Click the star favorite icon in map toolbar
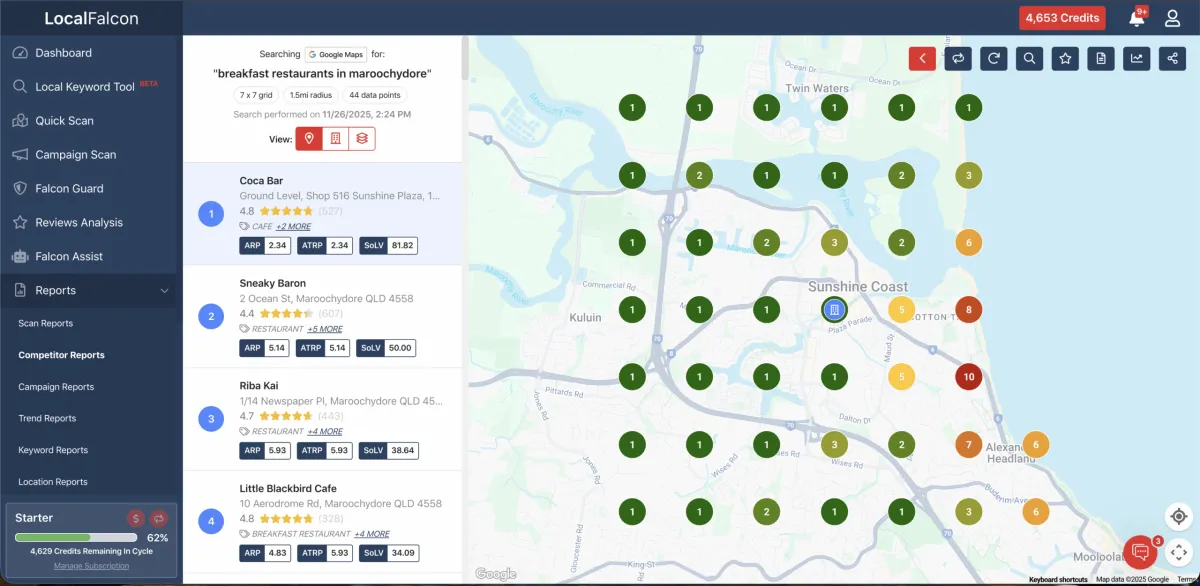Viewport: 1200px width, 586px height. (1065, 58)
